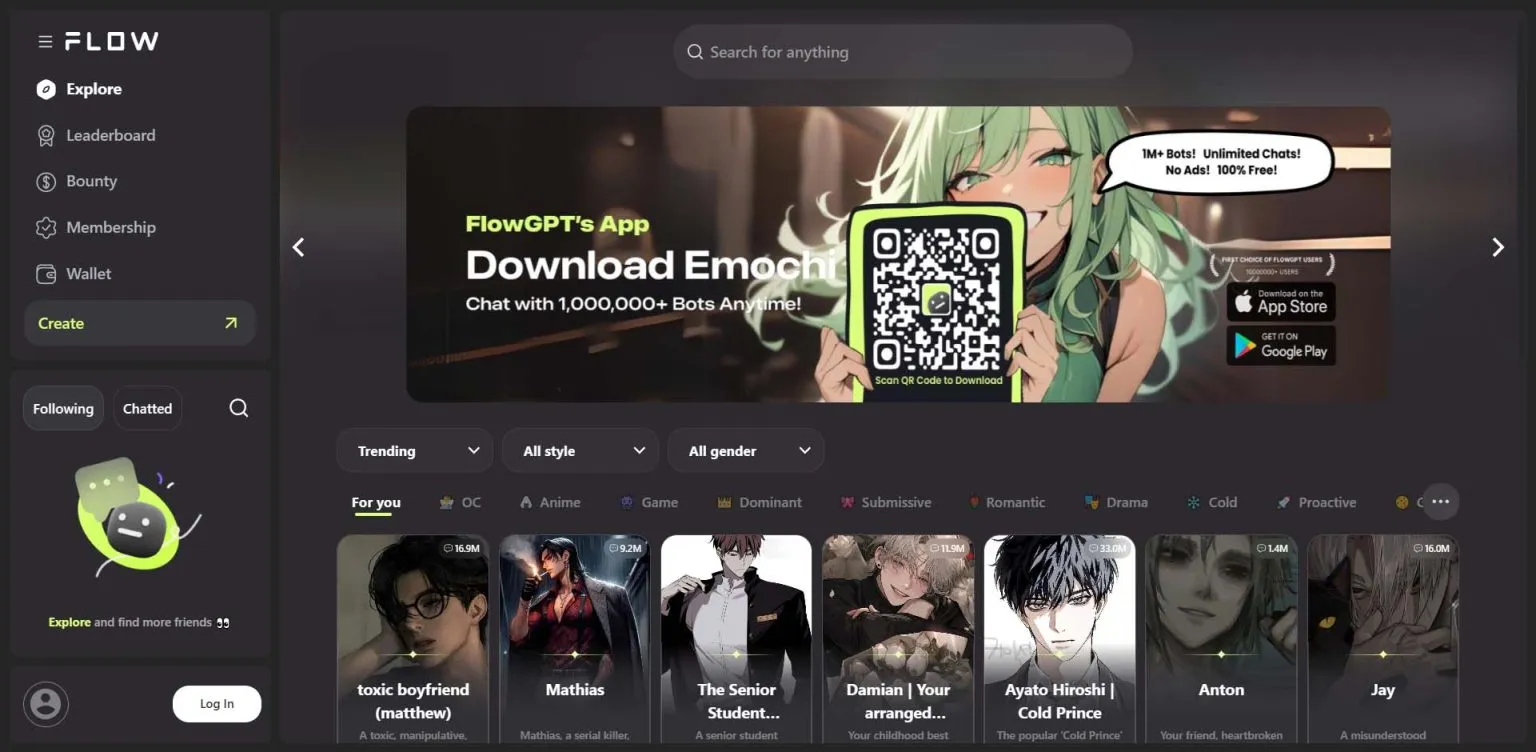Switch to the Anime tab
The width and height of the screenshot is (1536, 752).
550,502
